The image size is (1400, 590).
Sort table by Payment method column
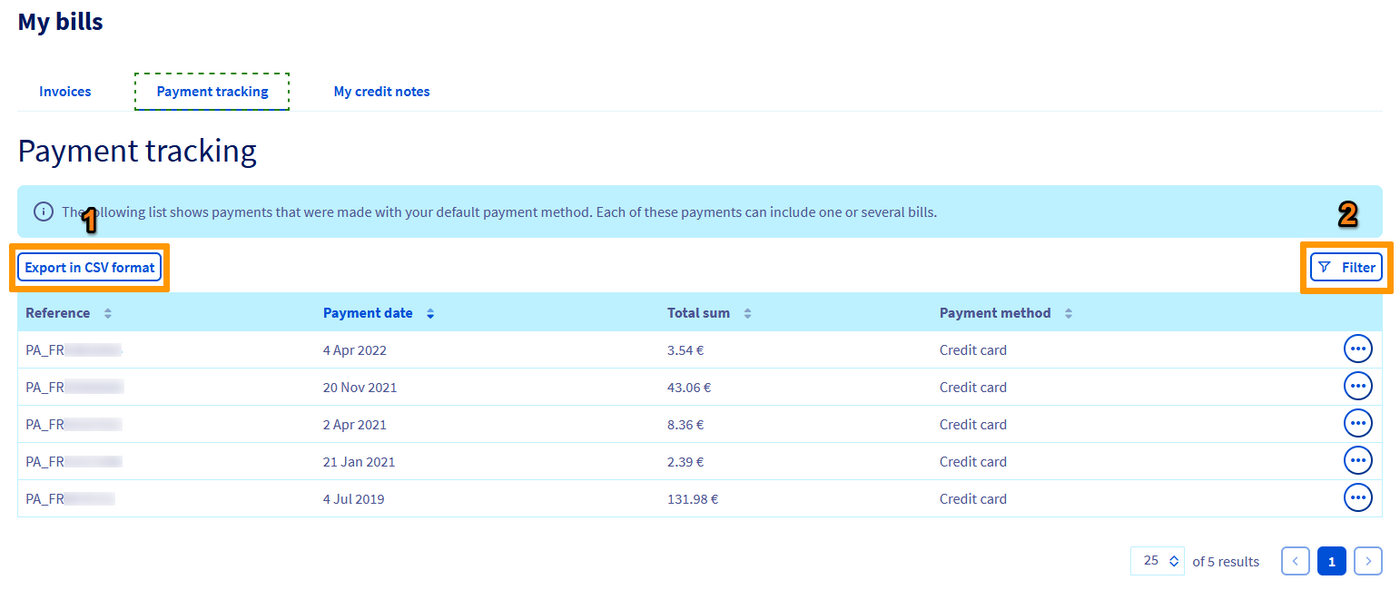[1068, 314]
